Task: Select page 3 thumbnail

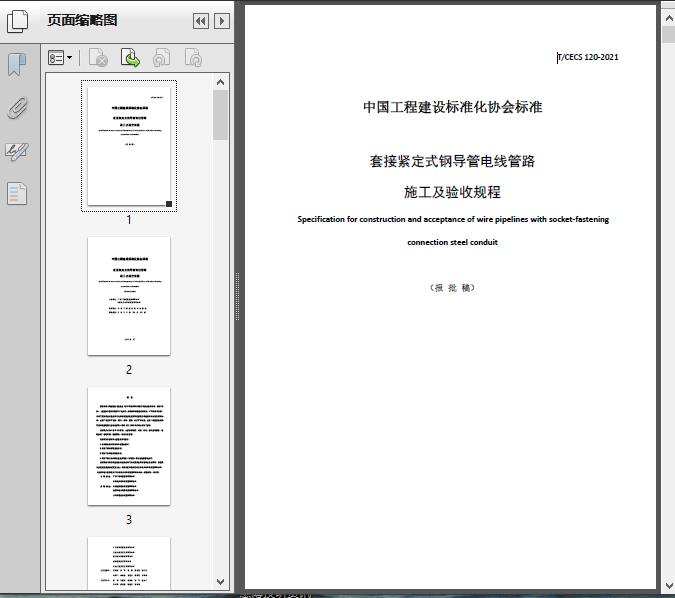Action: pyautogui.click(x=129, y=446)
